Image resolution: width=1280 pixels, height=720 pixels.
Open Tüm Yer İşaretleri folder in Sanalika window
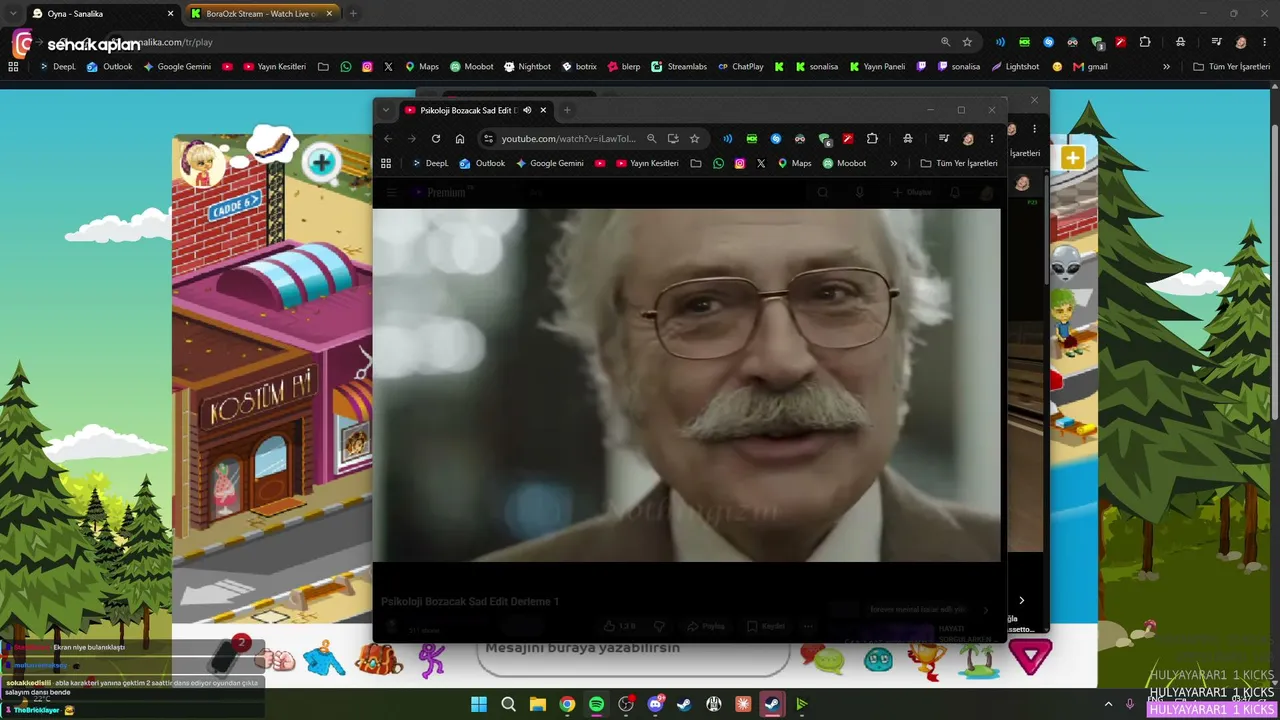[x=1234, y=67]
